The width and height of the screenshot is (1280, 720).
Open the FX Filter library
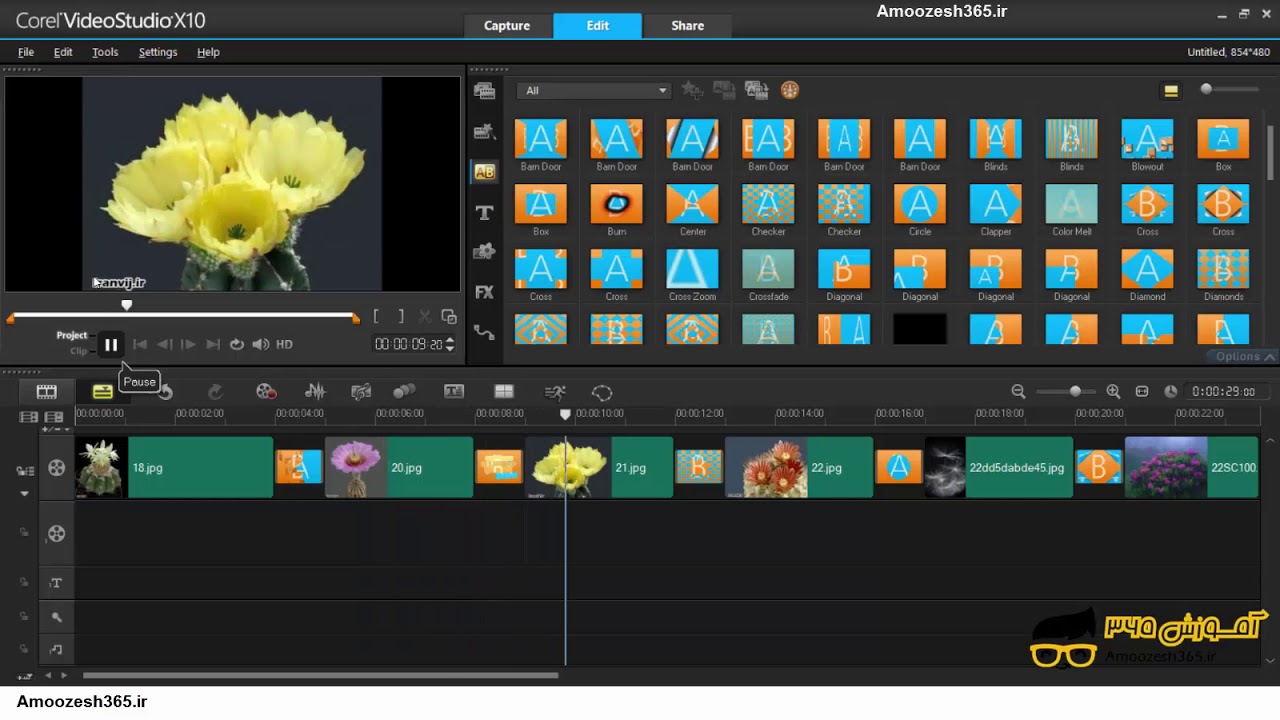(x=485, y=292)
